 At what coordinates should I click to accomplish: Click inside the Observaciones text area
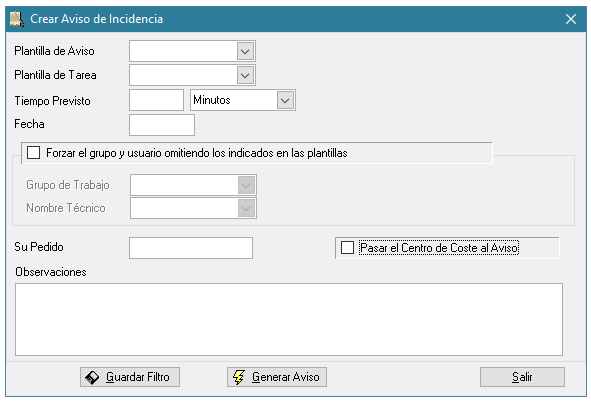[289, 319]
